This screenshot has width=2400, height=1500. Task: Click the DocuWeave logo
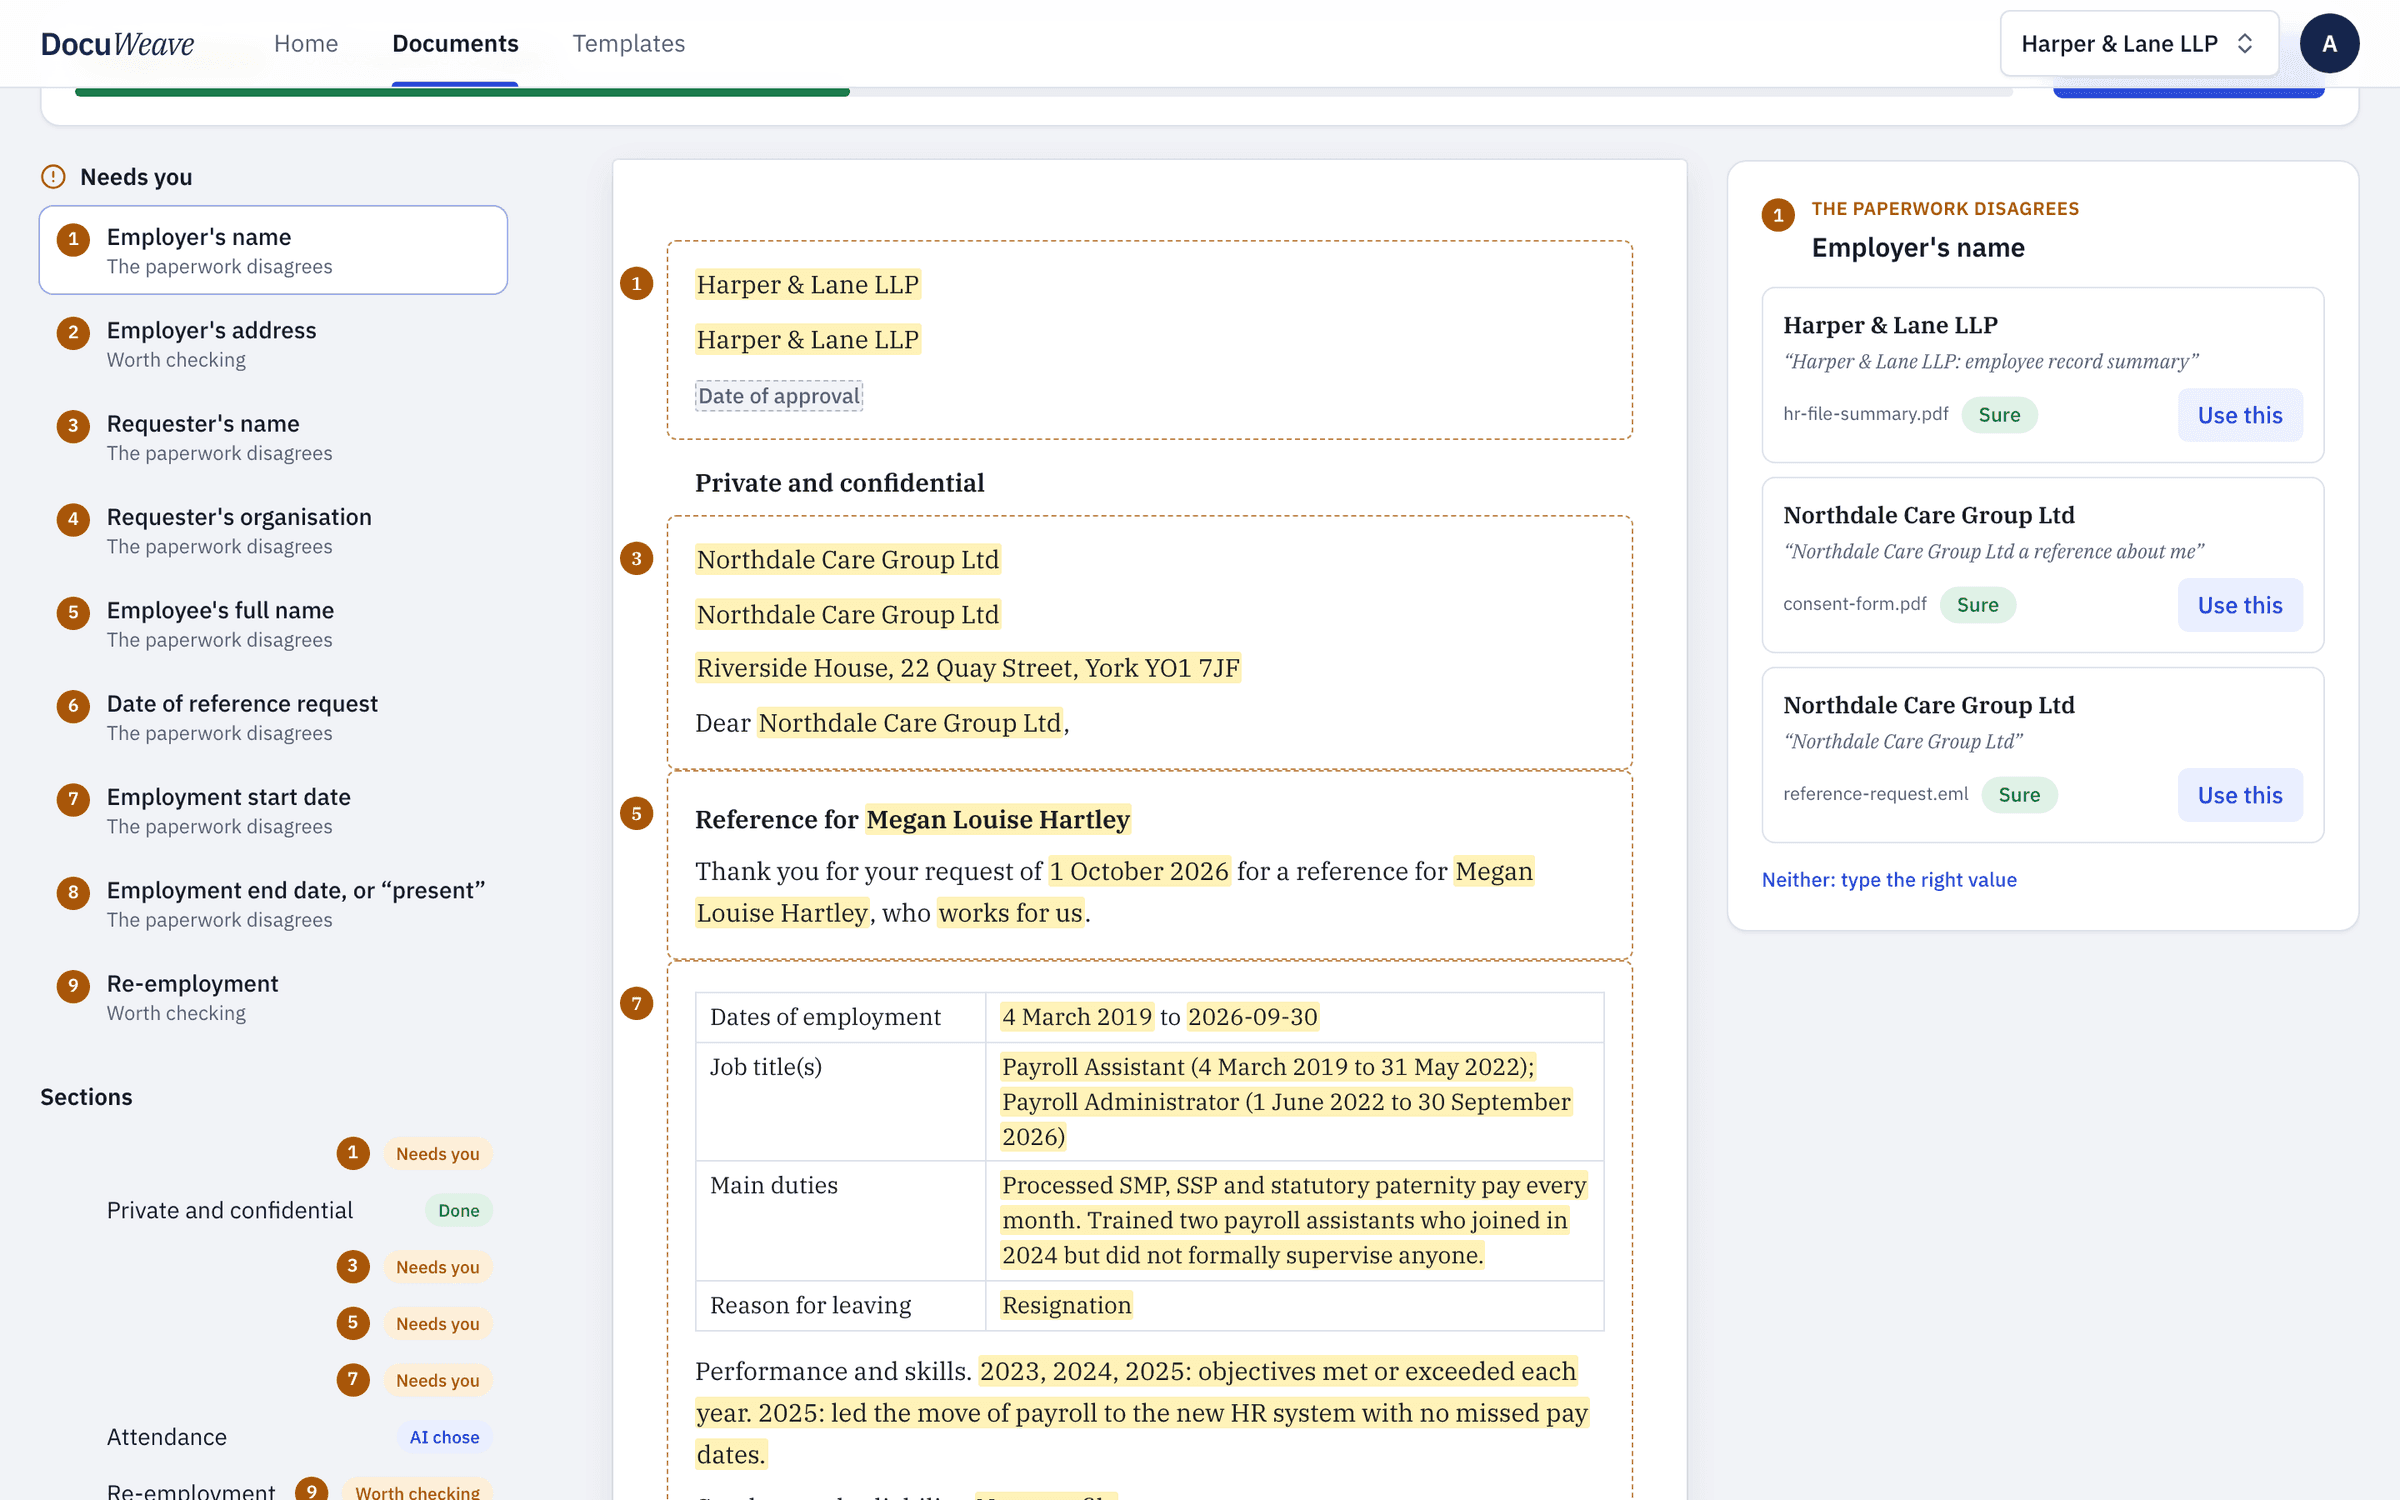pyautogui.click(x=117, y=43)
